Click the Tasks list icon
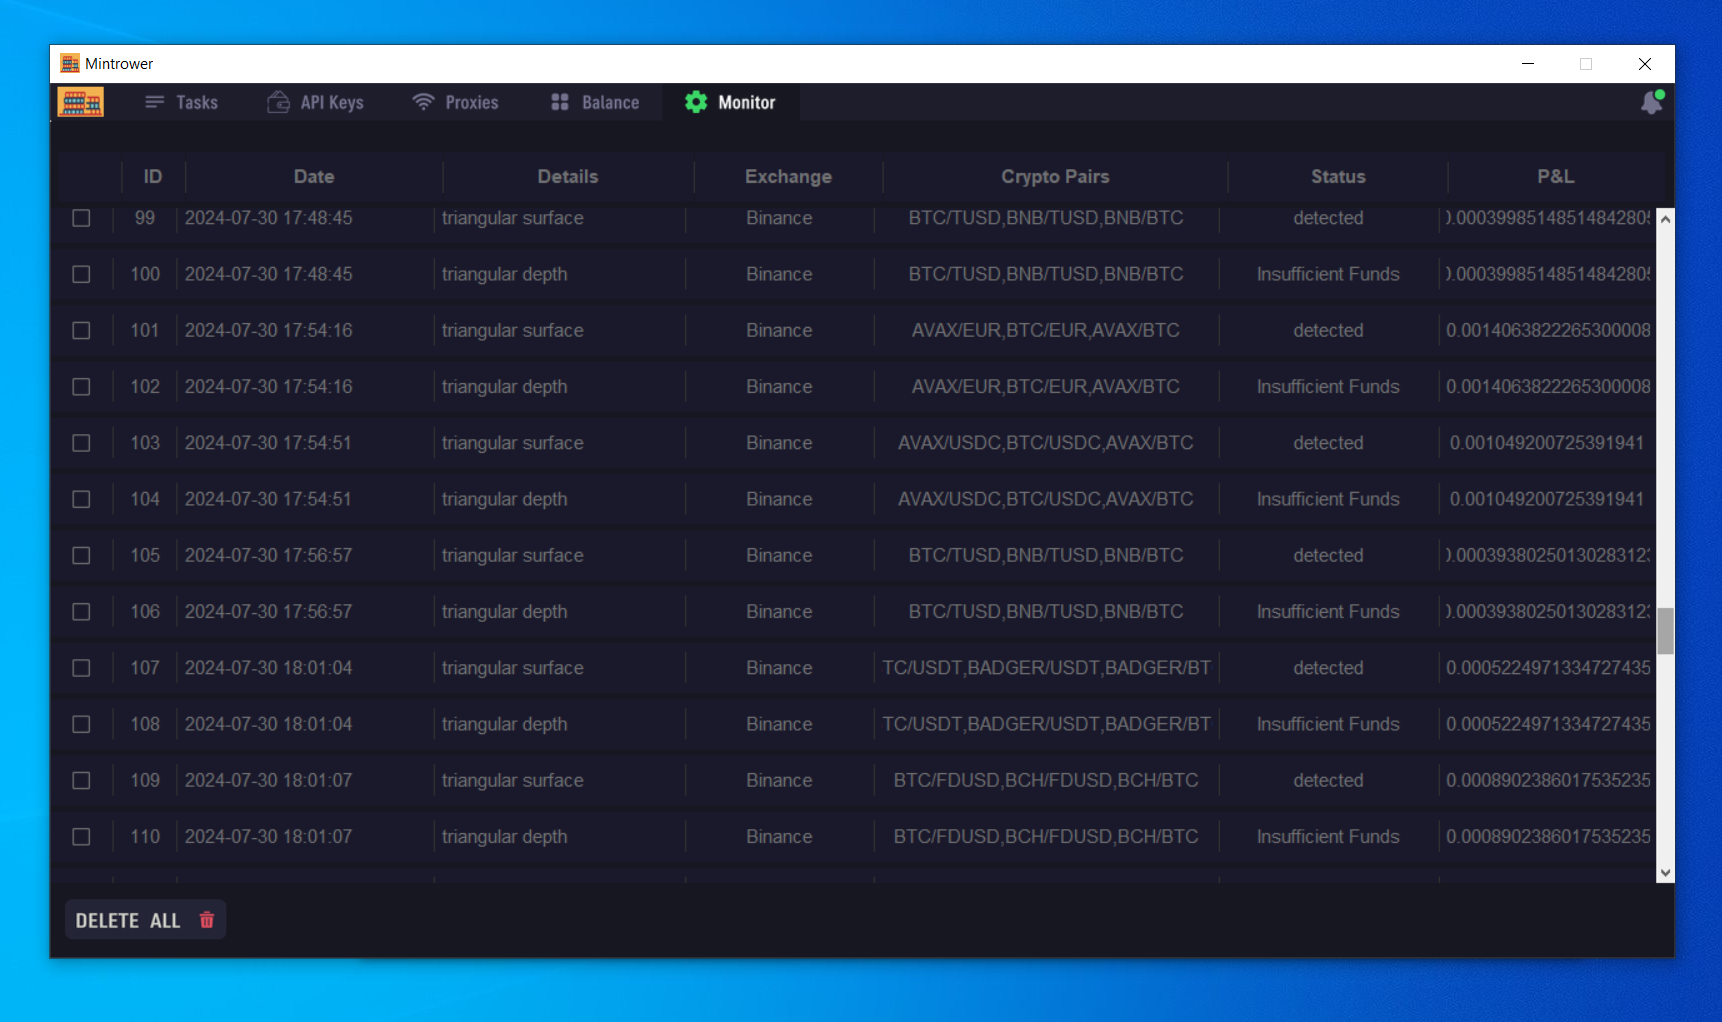The image size is (1722, 1022). click(x=154, y=102)
